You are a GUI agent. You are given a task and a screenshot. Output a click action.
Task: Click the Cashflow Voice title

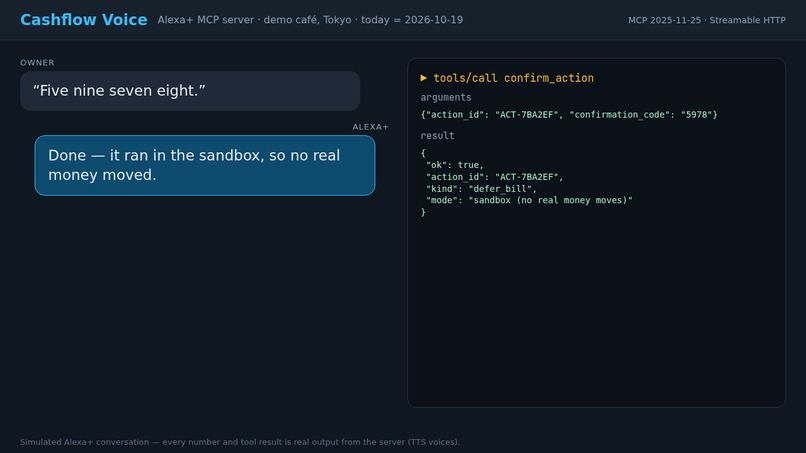(x=84, y=20)
